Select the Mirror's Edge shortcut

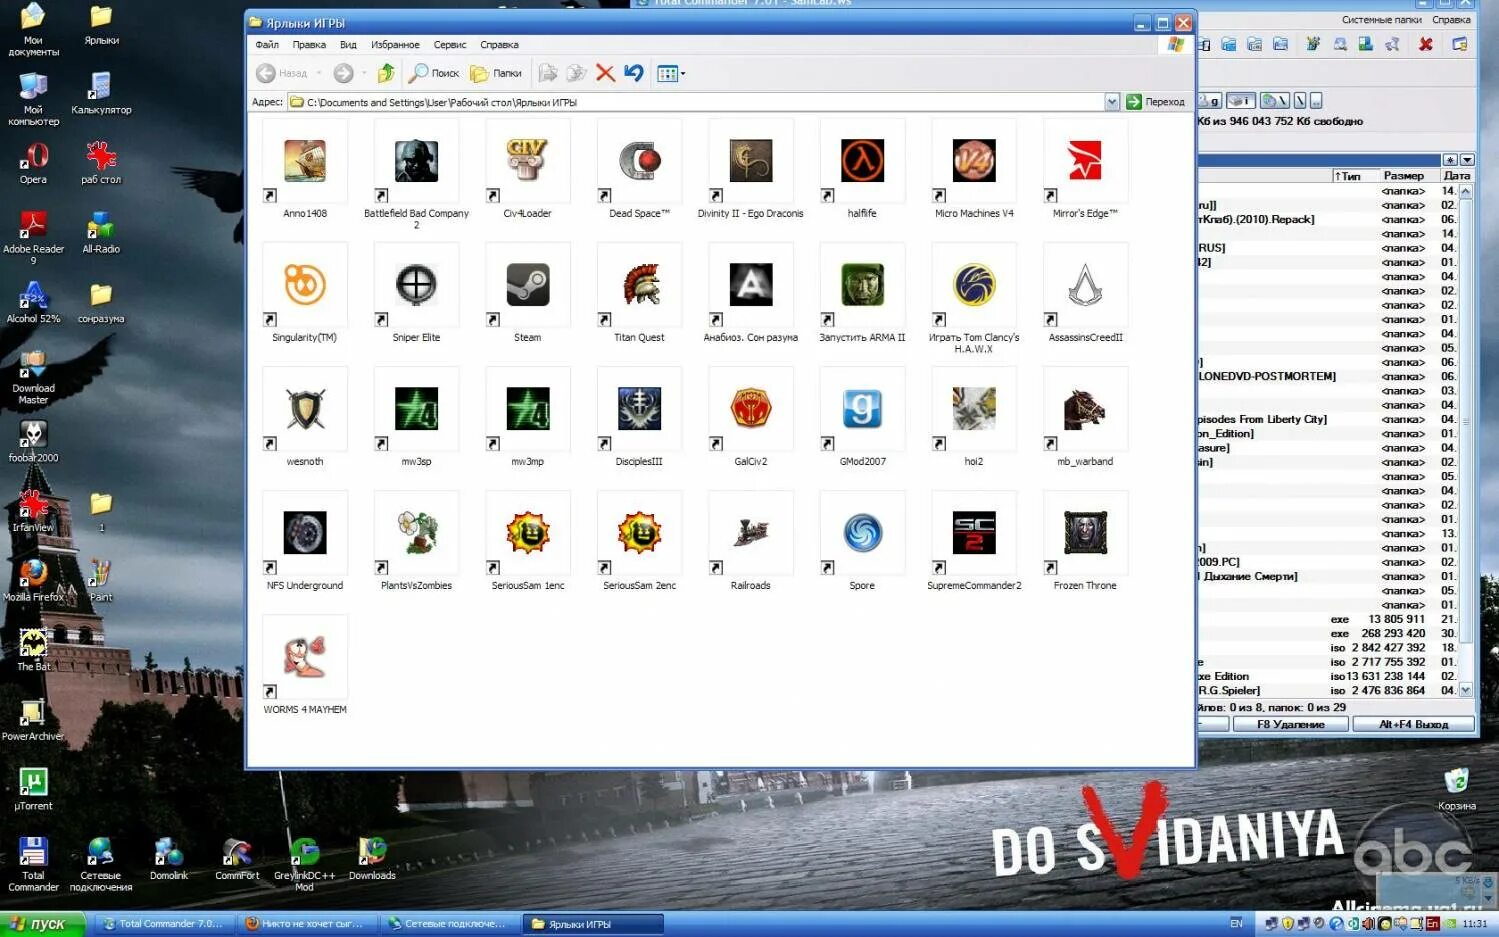[x=1085, y=161]
